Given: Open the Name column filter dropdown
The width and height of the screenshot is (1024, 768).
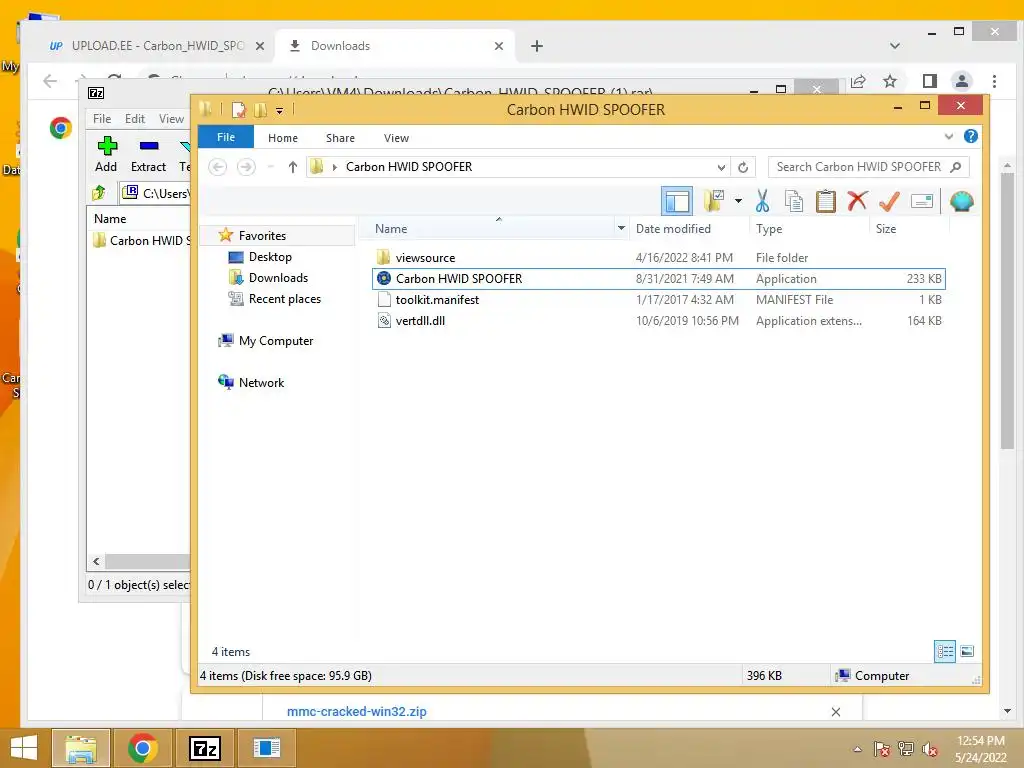Looking at the screenshot, I should (x=621, y=229).
